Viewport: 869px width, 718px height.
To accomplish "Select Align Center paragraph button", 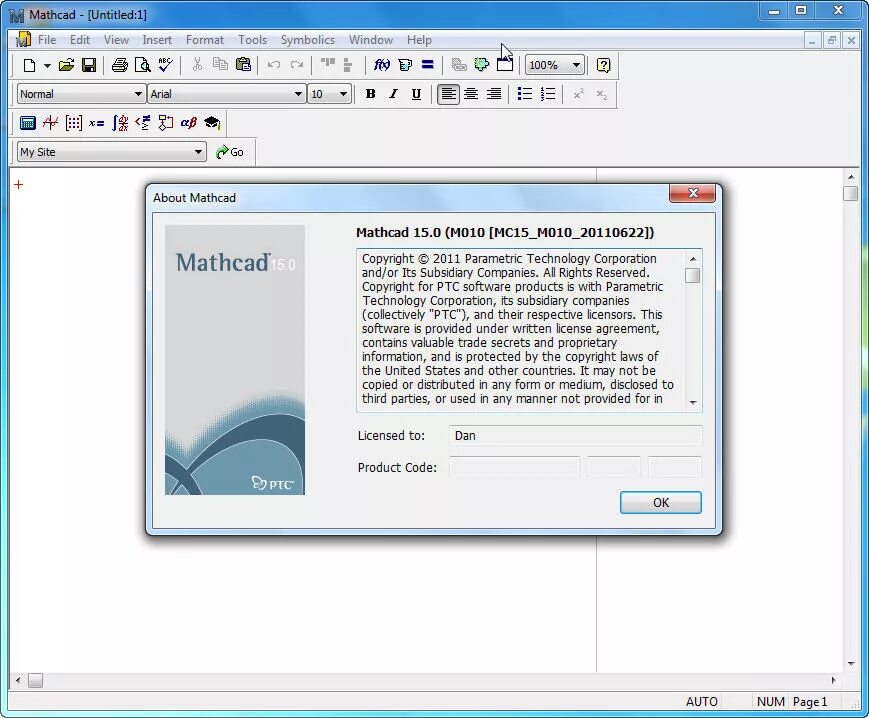I will (x=471, y=94).
